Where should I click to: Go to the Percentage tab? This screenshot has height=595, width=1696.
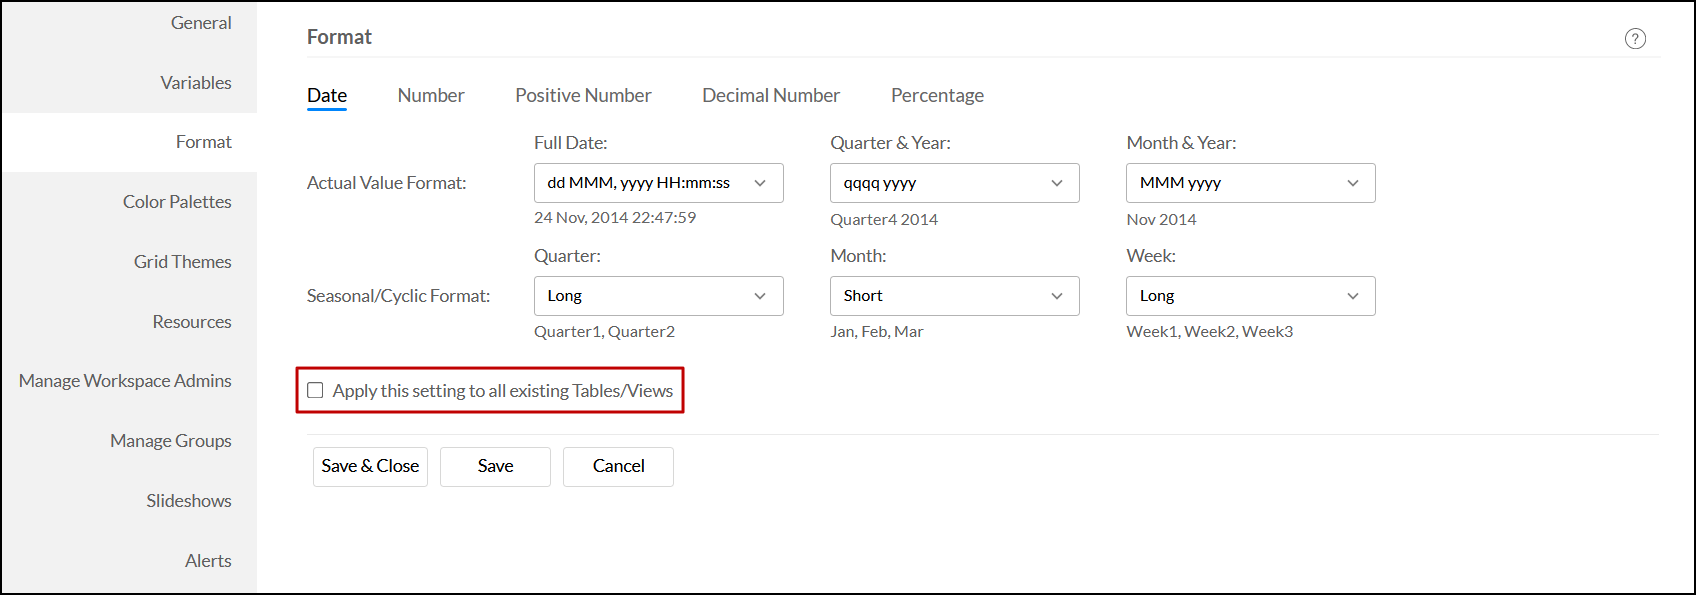tap(937, 96)
